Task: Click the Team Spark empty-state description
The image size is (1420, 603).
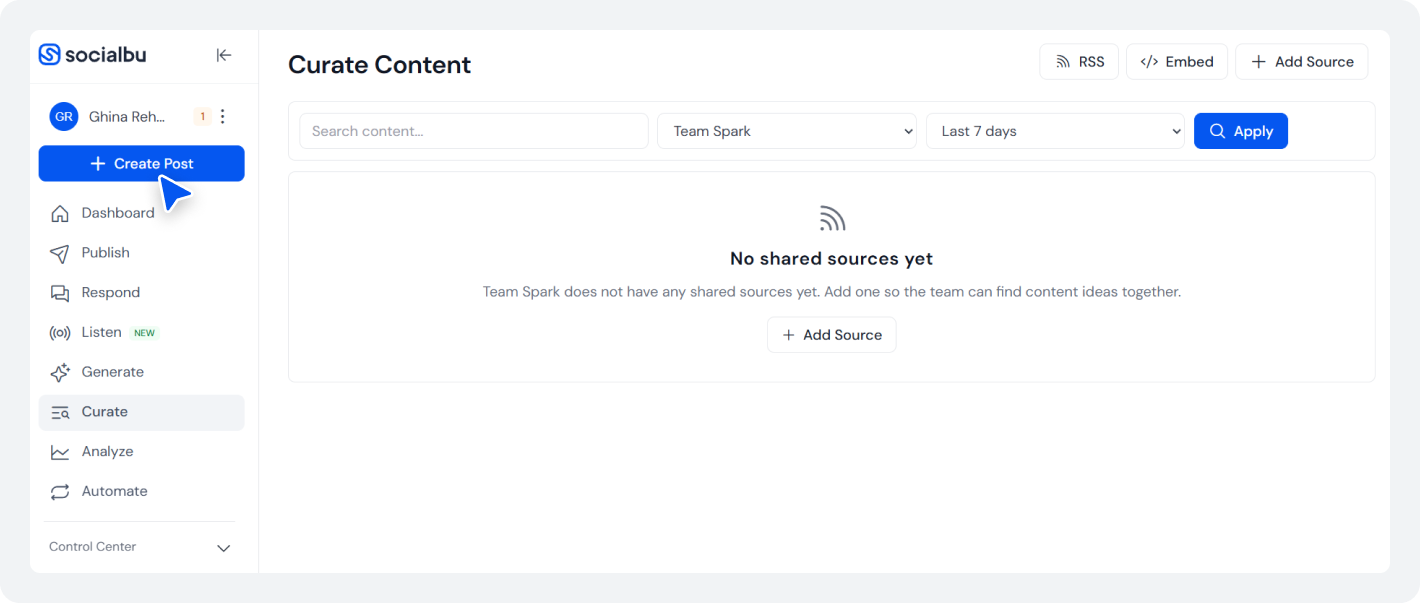Action: [x=832, y=292]
